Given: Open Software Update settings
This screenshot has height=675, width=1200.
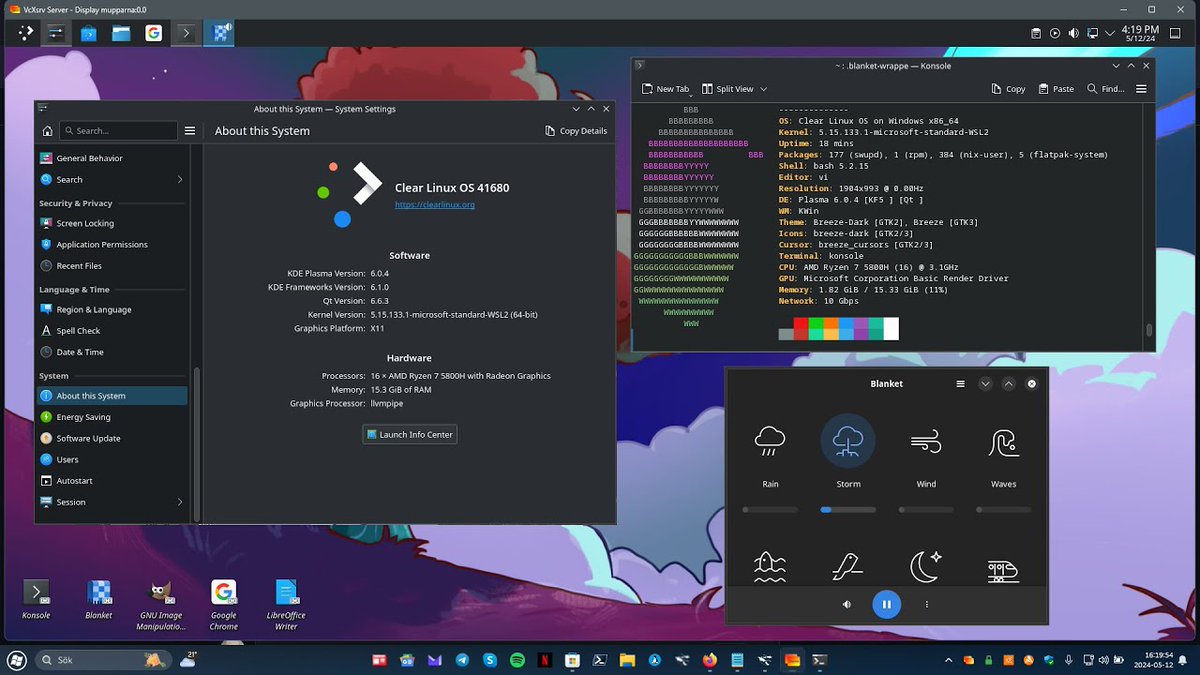Looking at the screenshot, I should (x=112, y=438).
